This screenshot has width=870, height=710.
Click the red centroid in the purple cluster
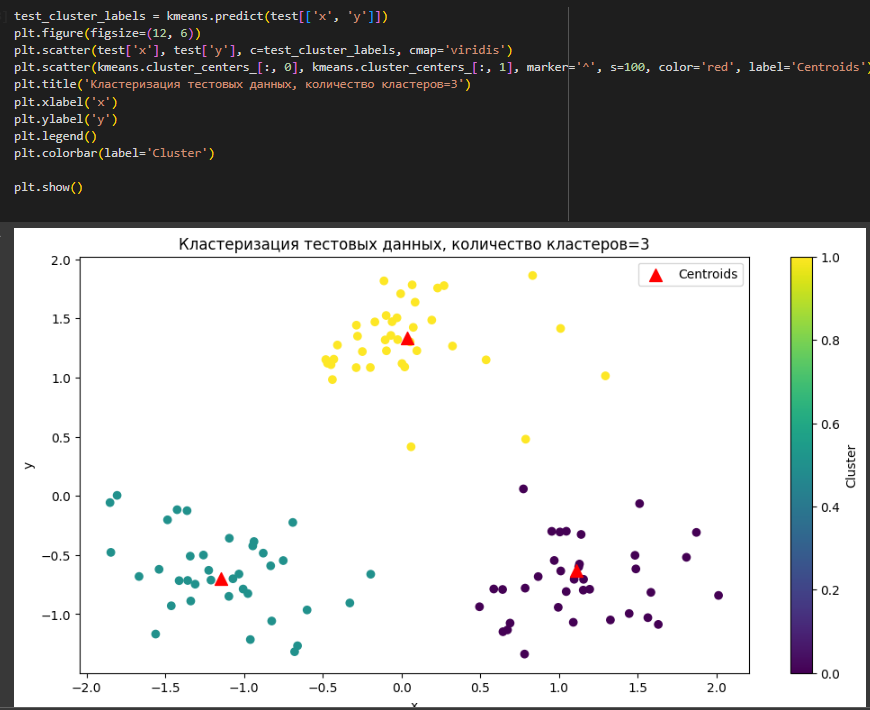click(576, 572)
